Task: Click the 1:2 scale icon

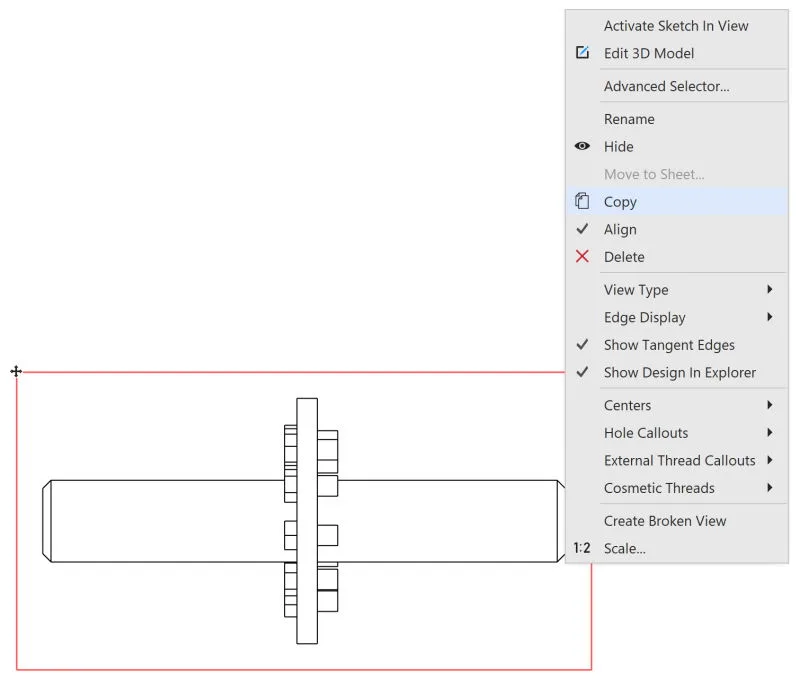Action: click(582, 548)
